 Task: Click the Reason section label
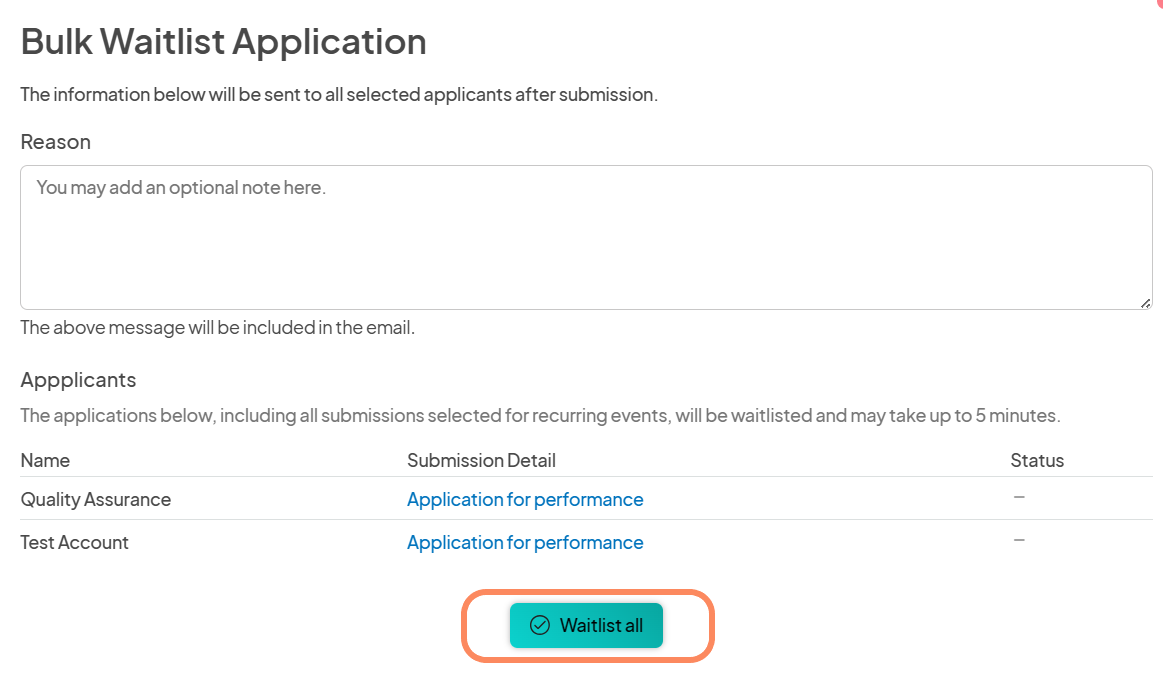(55, 142)
